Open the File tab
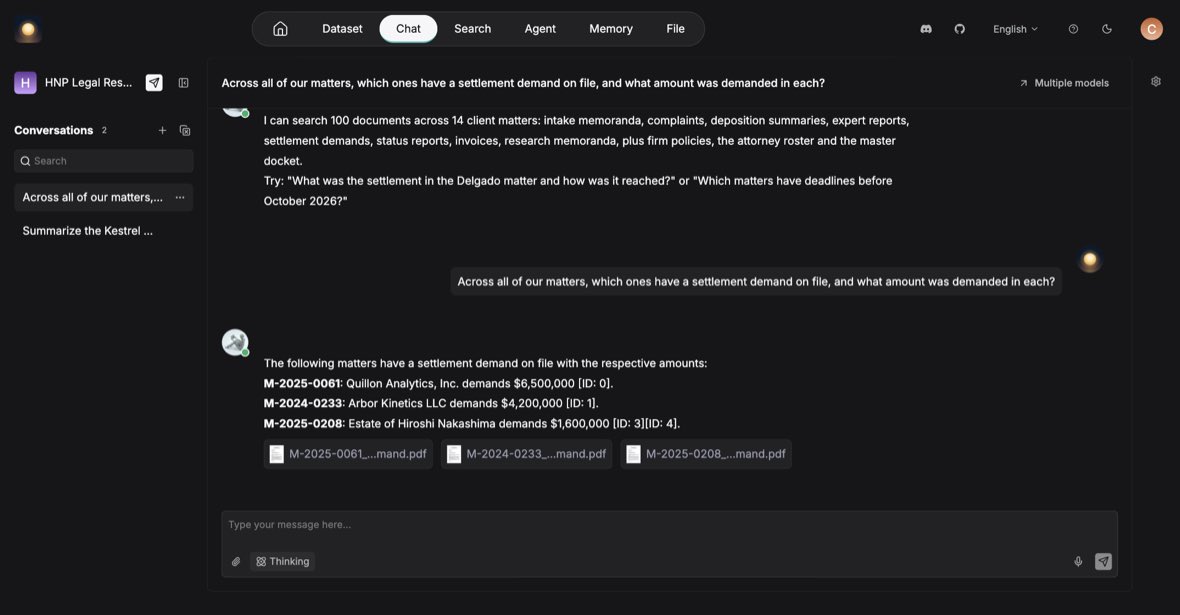The height and width of the screenshot is (615, 1180). (676, 29)
